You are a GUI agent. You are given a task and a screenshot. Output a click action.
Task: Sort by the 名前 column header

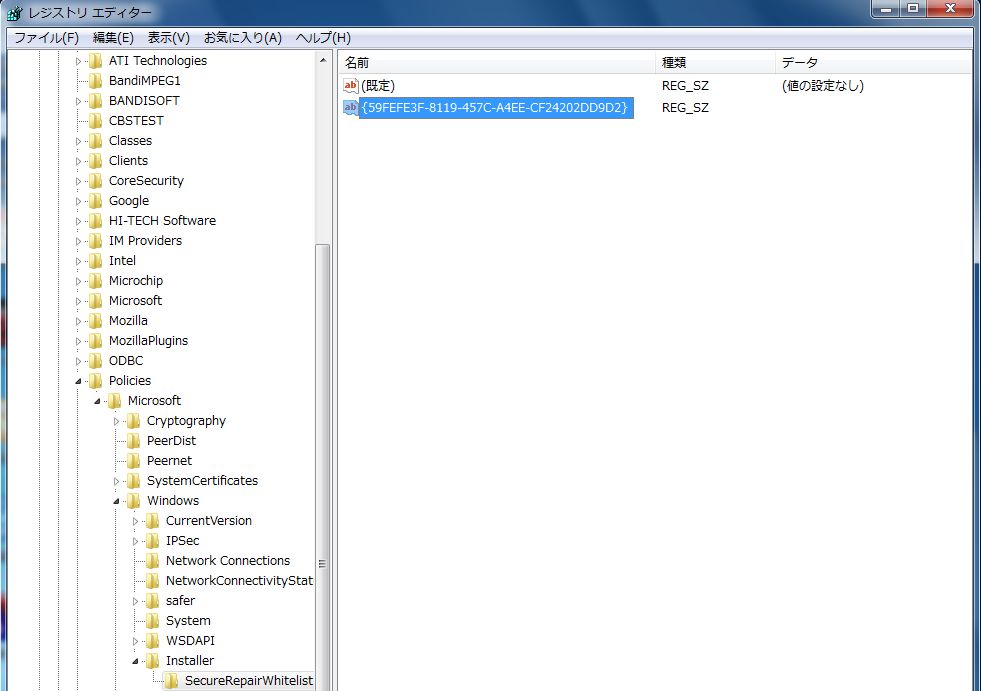click(x=497, y=63)
